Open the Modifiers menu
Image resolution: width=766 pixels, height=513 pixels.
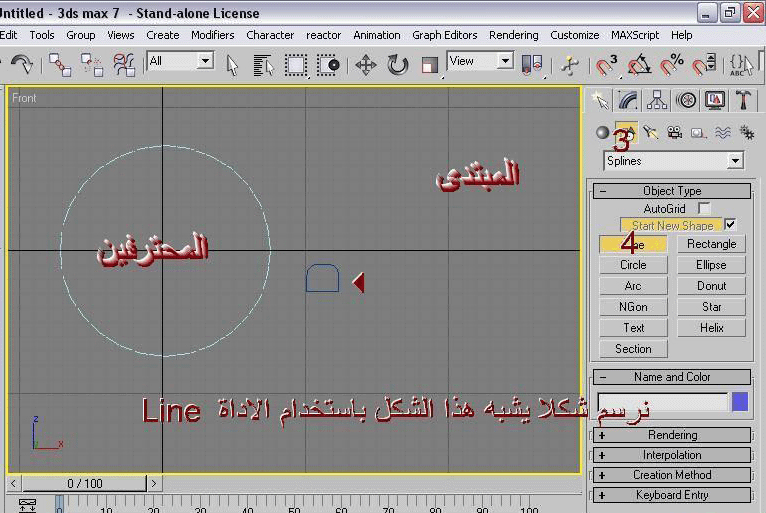(213, 35)
